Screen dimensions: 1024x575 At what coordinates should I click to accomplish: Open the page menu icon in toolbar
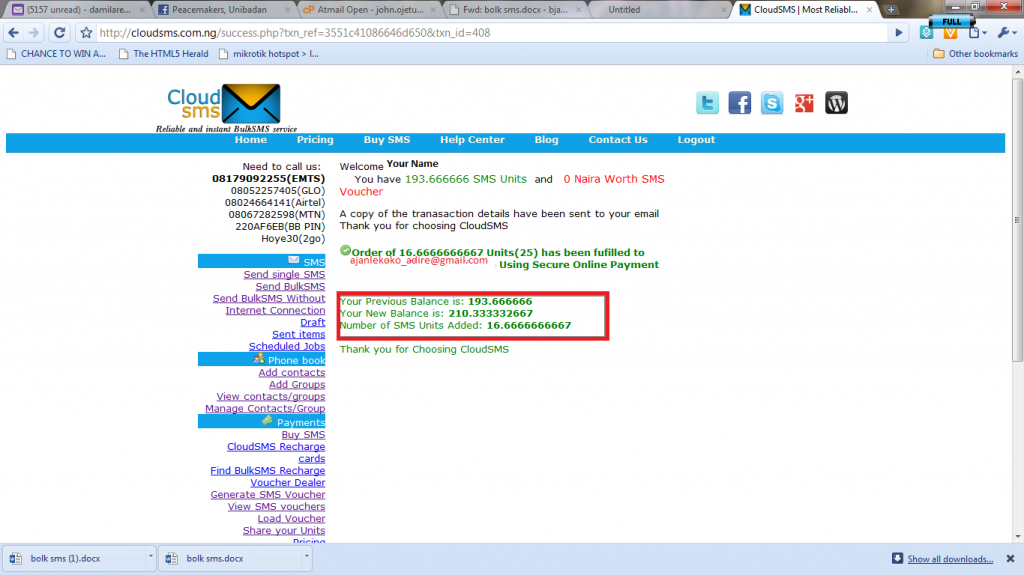[977, 33]
